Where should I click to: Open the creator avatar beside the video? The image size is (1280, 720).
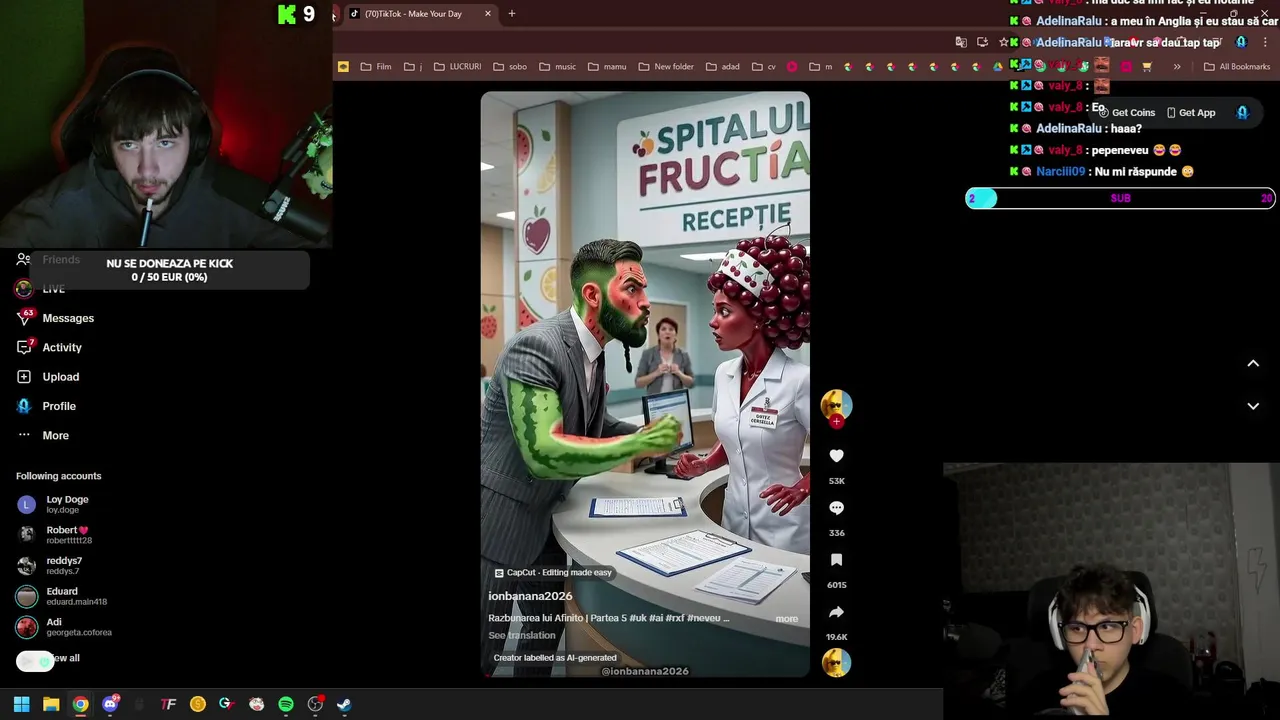[836, 404]
